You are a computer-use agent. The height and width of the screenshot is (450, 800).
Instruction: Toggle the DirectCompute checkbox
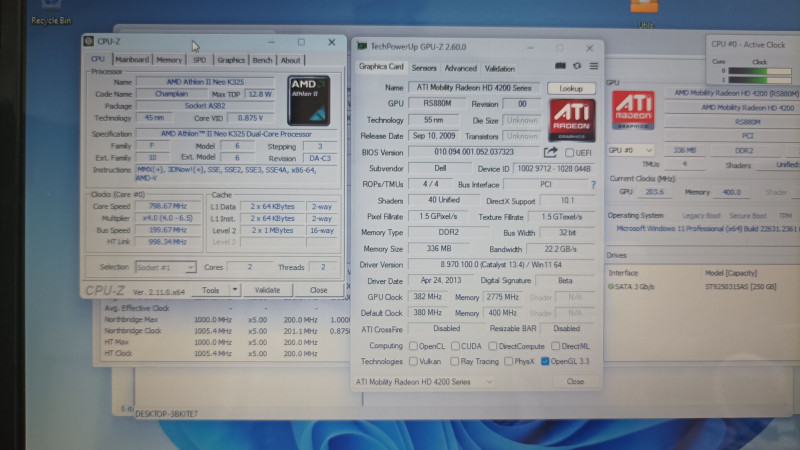[492, 346]
